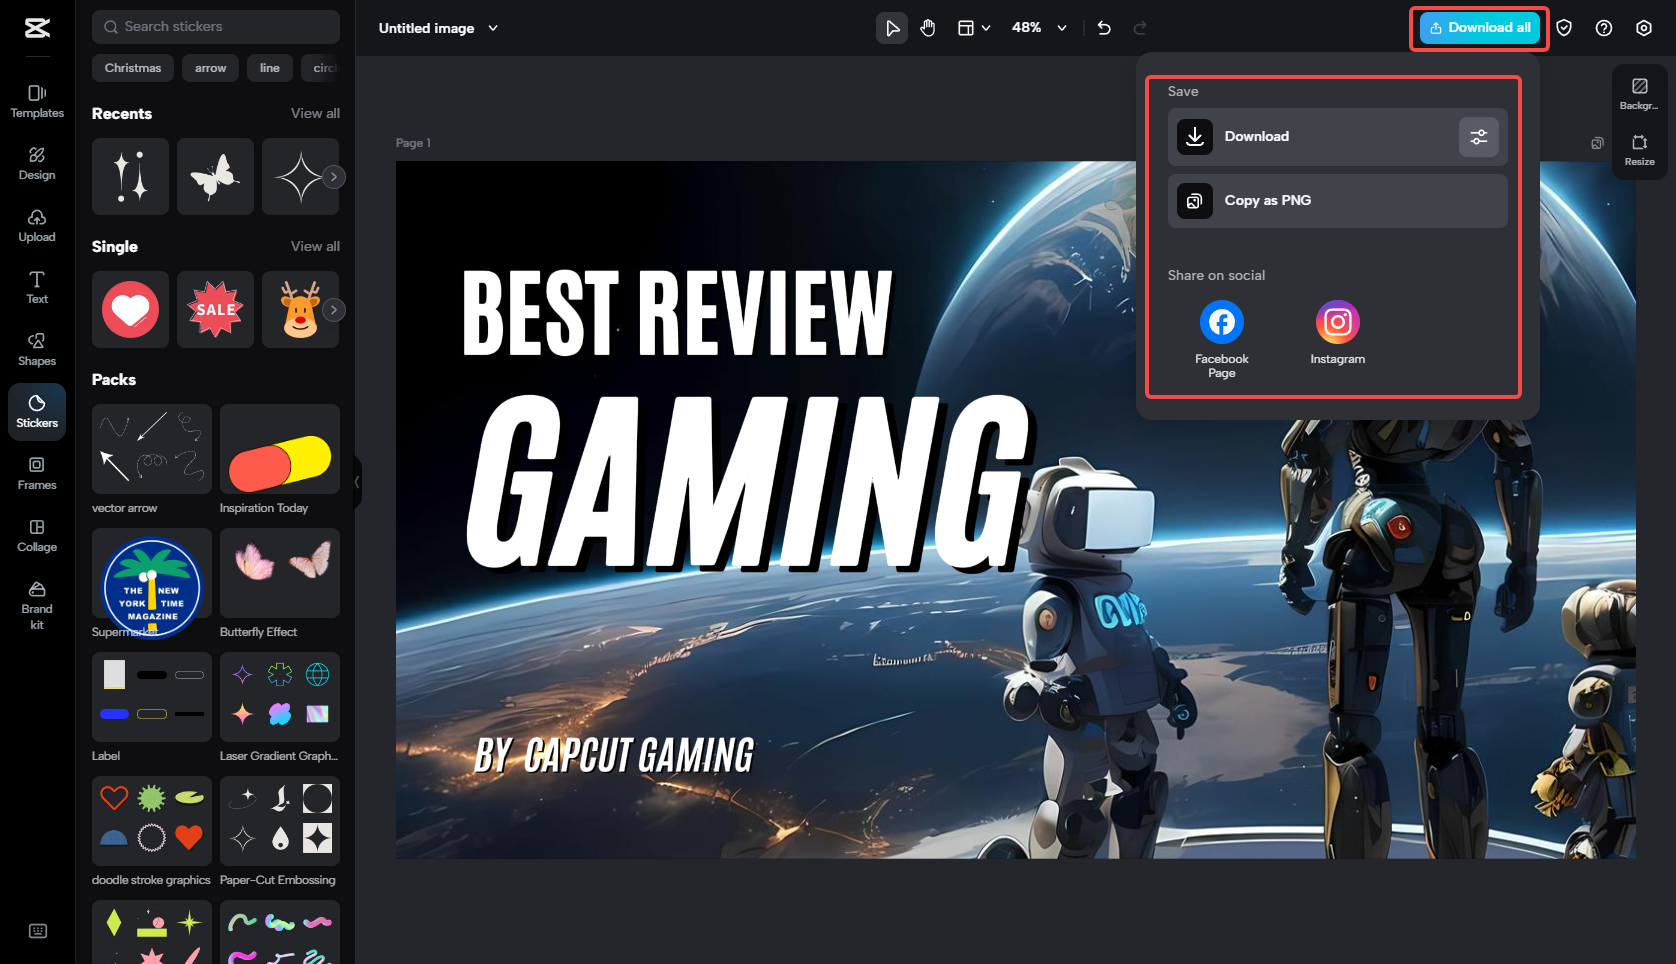Open the layout view dropdown
This screenshot has height=964, width=1676.
click(x=974, y=28)
